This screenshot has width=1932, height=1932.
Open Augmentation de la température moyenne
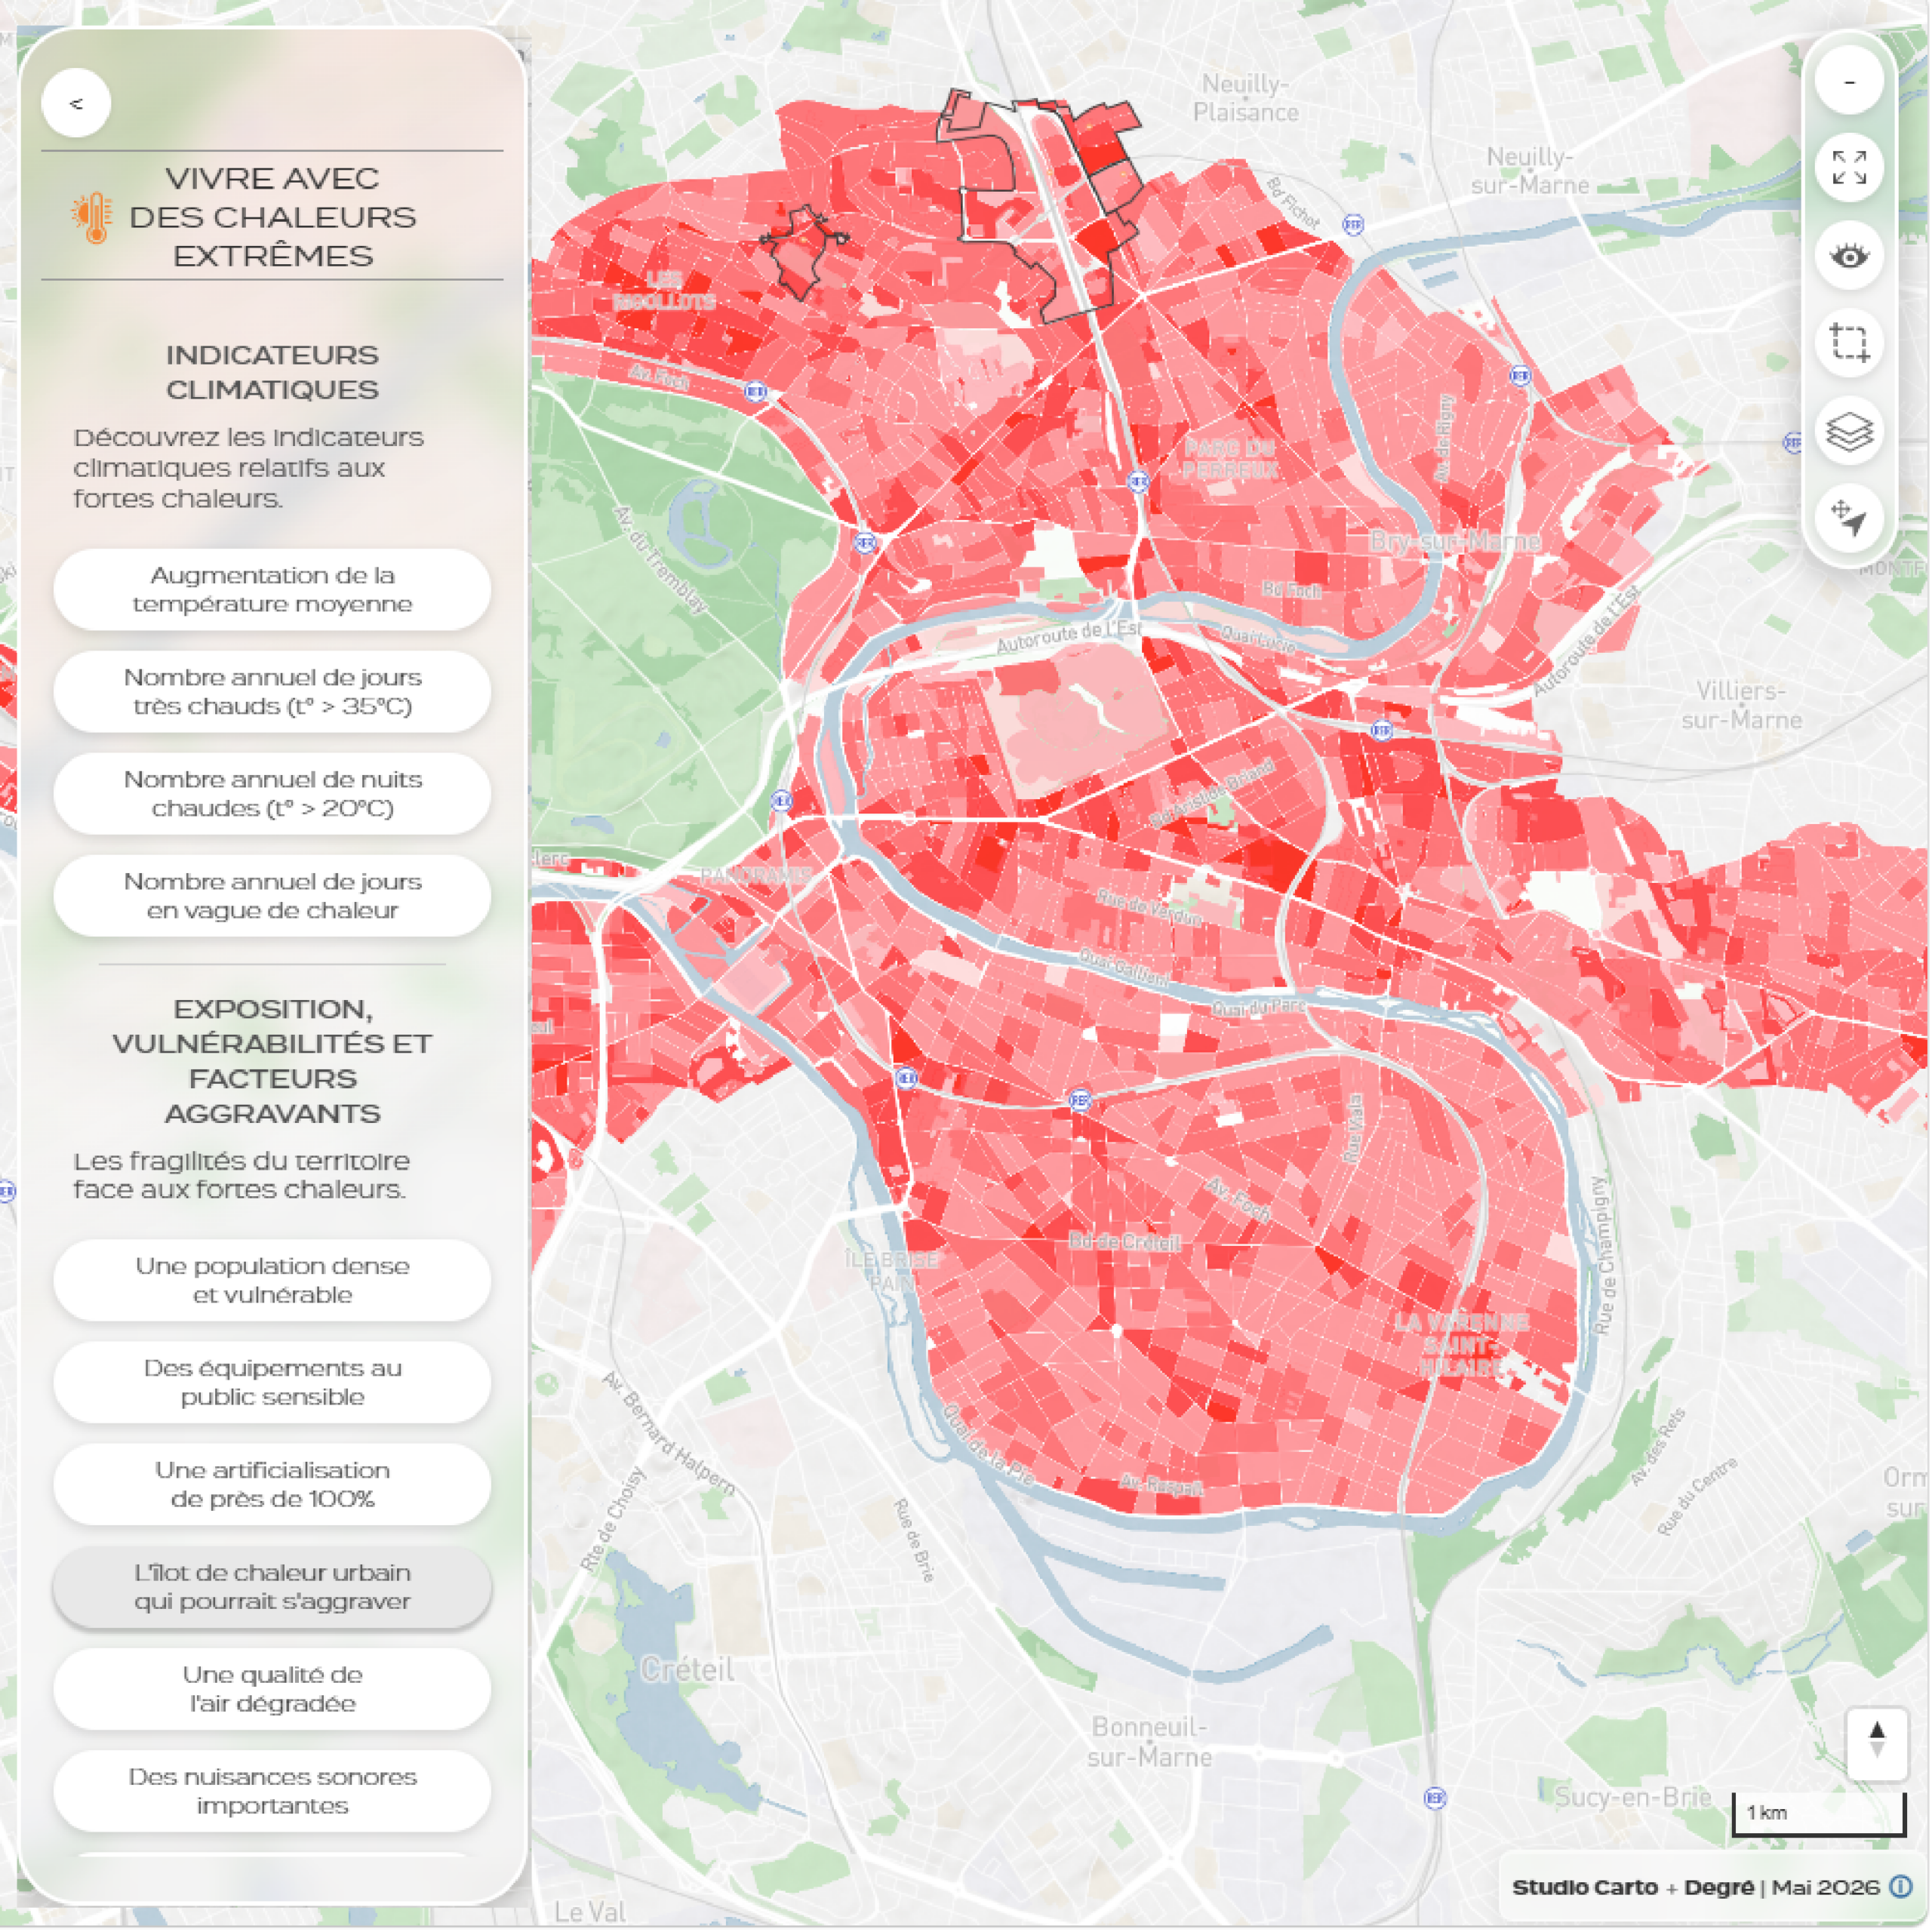272,590
